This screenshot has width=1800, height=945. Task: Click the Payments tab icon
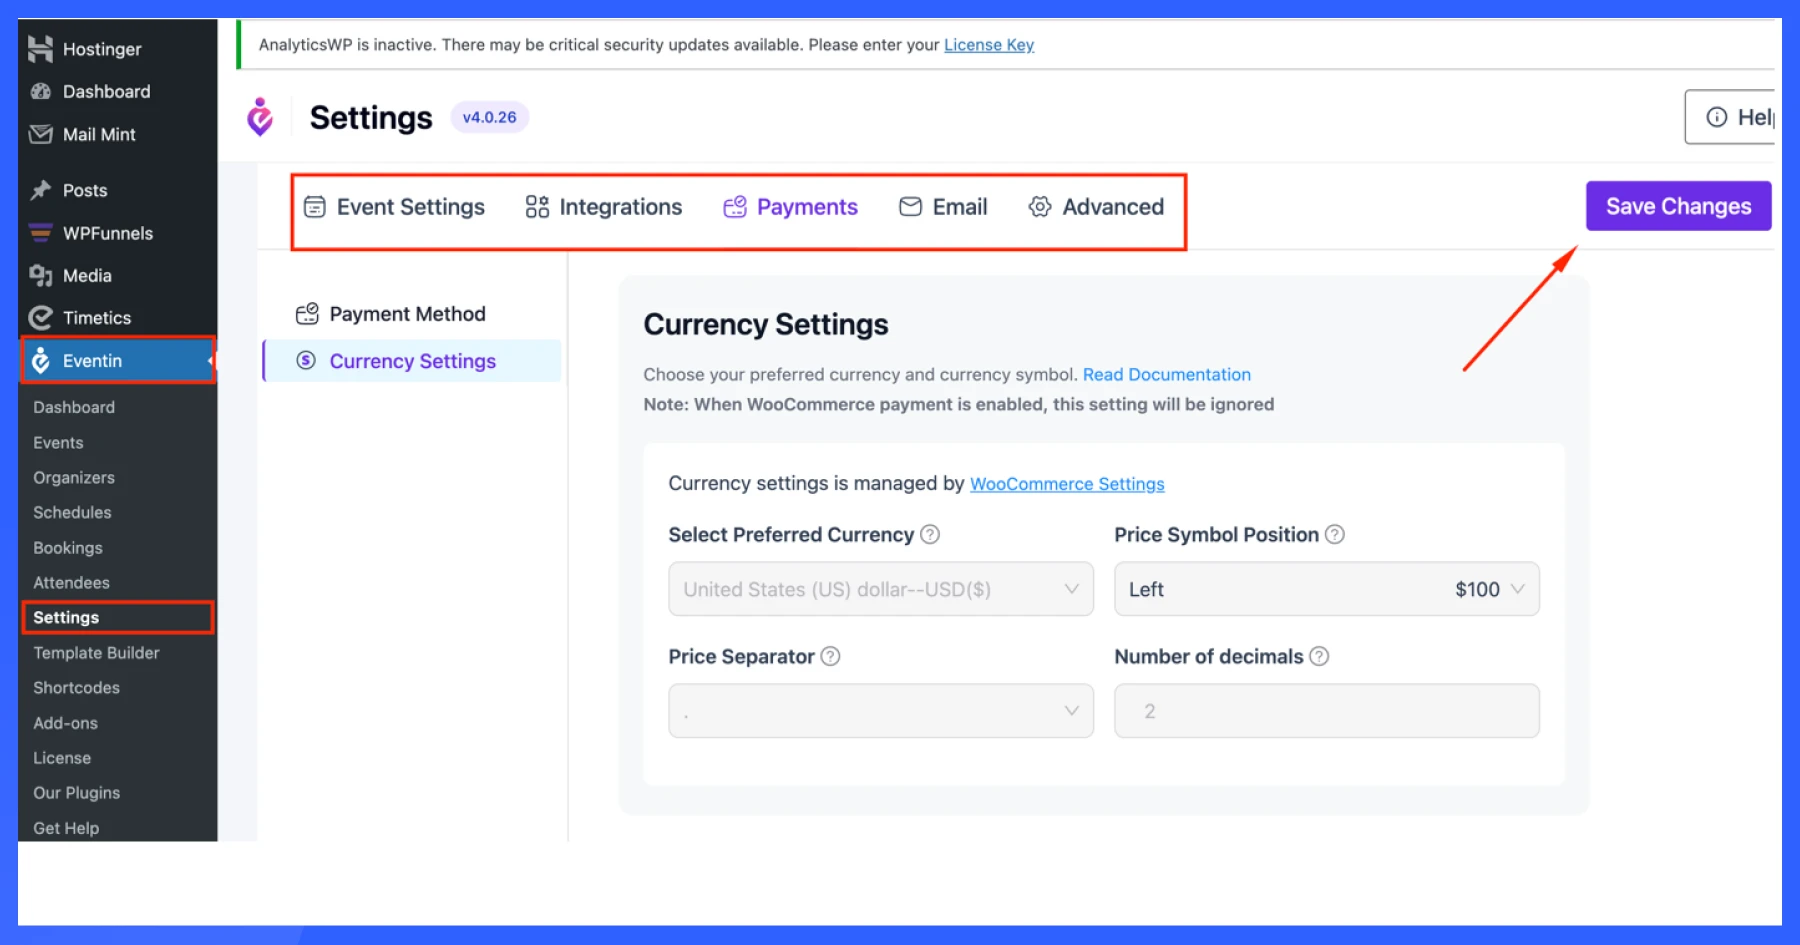coord(735,207)
